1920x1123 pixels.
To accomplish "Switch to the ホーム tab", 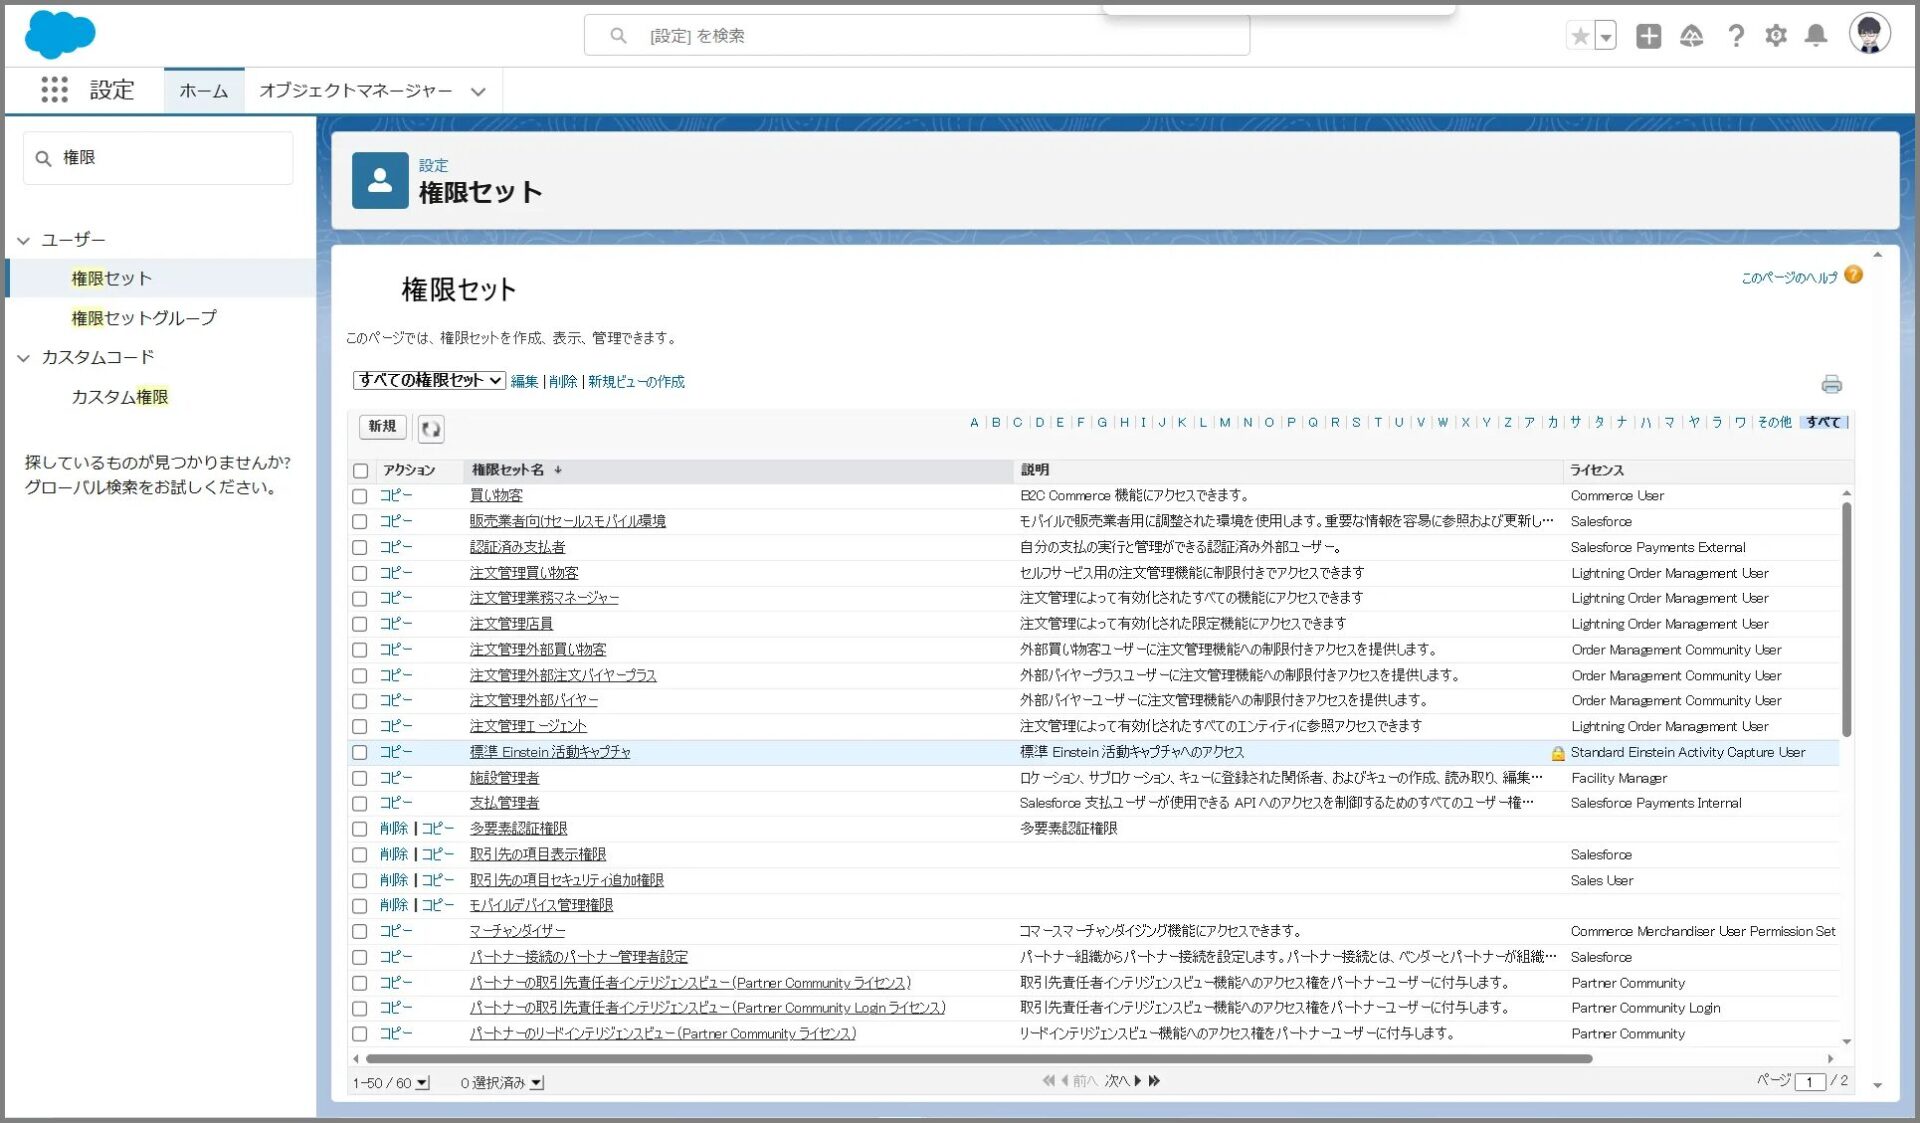I will (204, 91).
